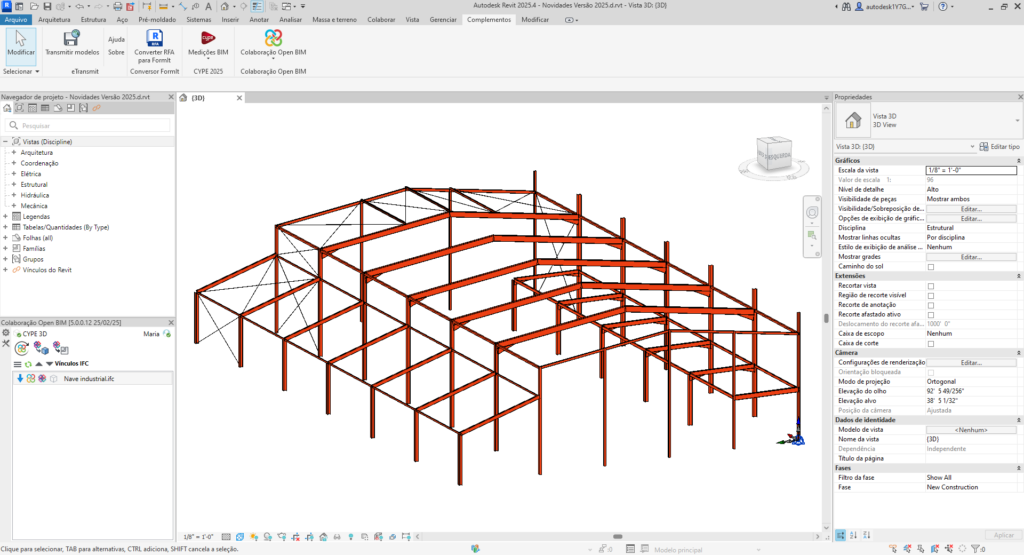Click the schedules icon in project browser toolbar
This screenshot has width=1024, height=555.
45,108
